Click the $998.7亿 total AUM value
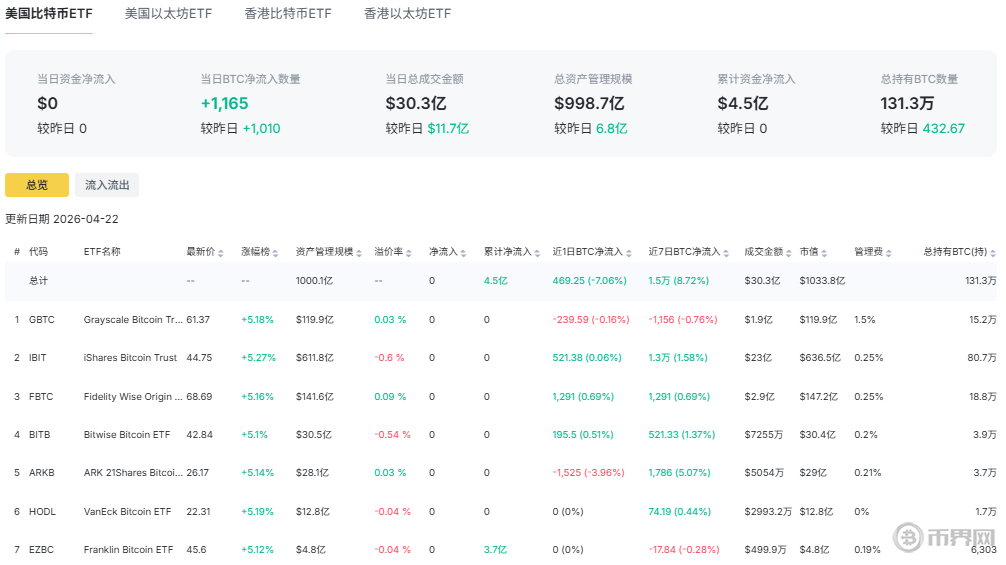Viewport: 1006px width, 565px height. [x=589, y=103]
